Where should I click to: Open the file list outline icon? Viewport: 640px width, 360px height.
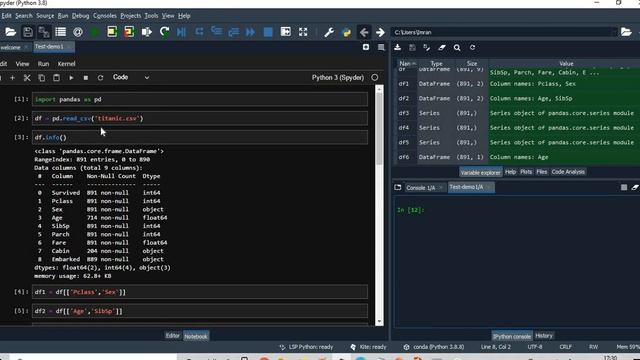click(x=60, y=32)
